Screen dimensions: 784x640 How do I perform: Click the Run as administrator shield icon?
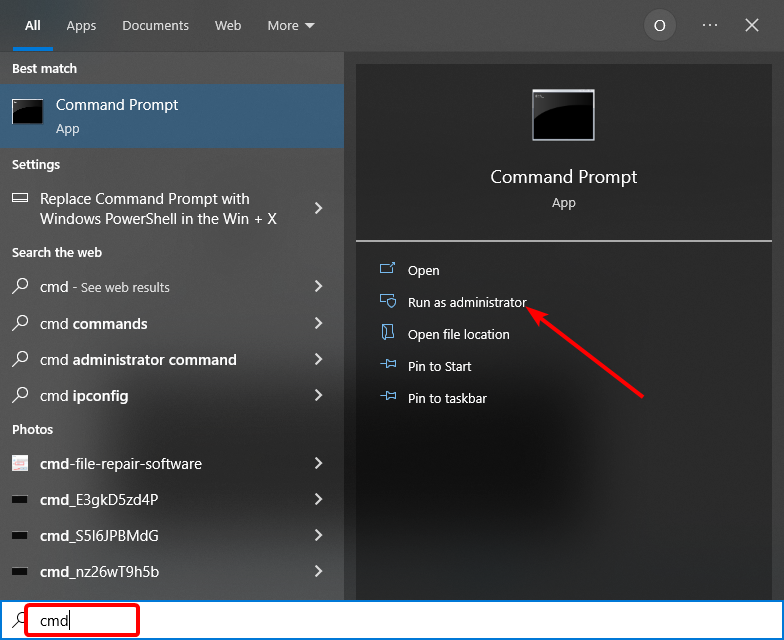(388, 301)
